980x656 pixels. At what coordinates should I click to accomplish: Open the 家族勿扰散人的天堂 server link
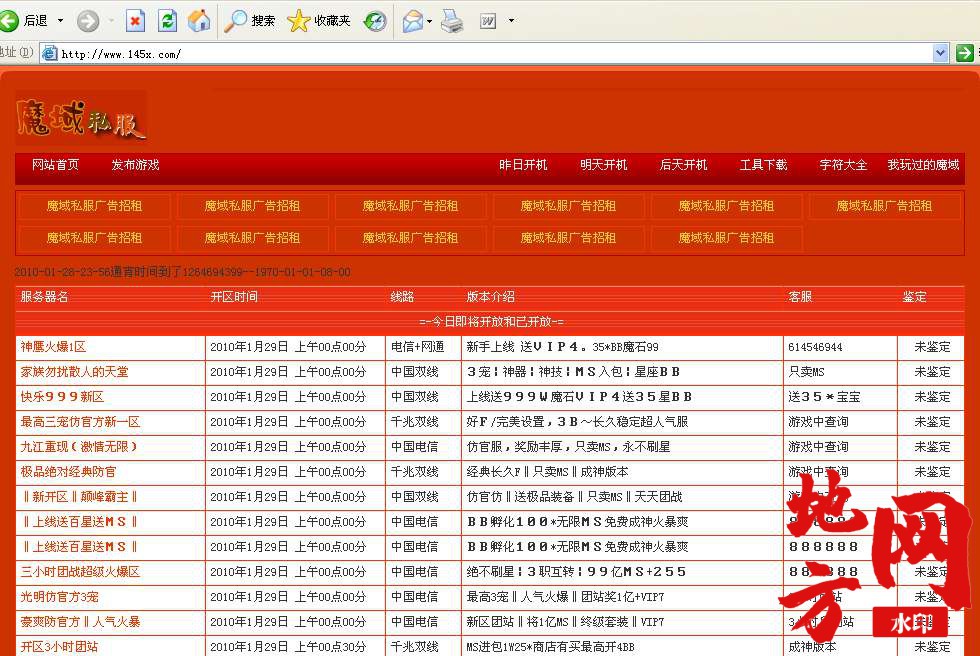pyautogui.click(x=74, y=372)
